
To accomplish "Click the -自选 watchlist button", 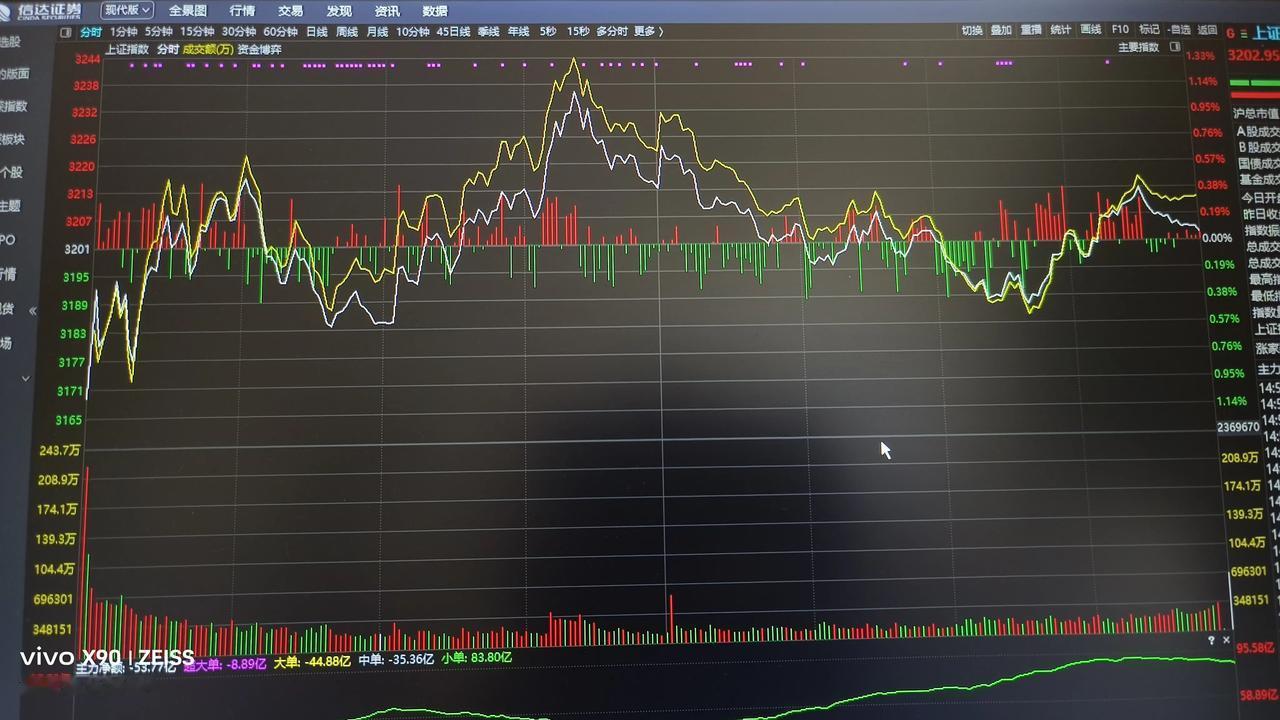I will coord(1179,30).
